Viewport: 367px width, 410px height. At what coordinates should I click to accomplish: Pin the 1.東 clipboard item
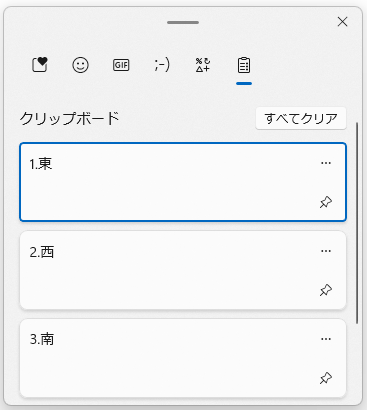point(326,202)
